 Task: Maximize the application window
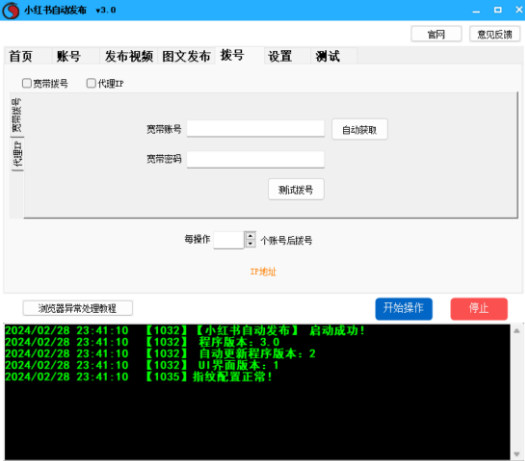point(498,10)
